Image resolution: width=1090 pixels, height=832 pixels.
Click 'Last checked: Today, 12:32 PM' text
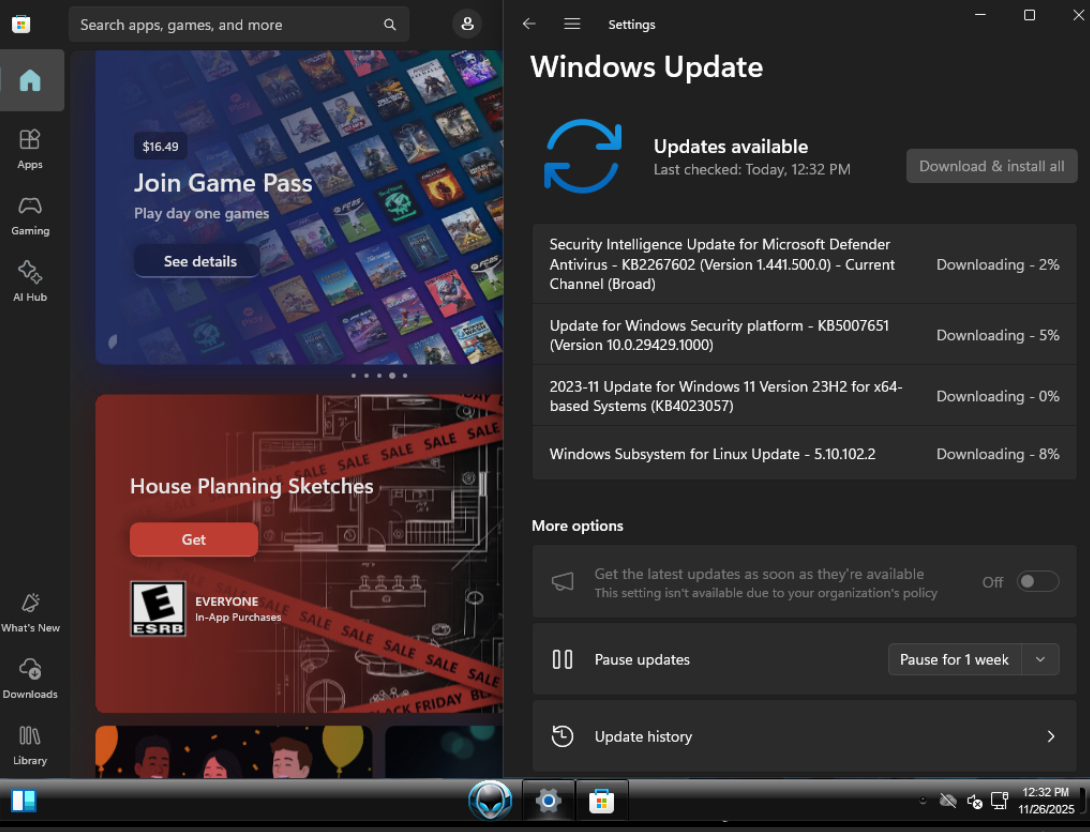[x=751, y=169]
